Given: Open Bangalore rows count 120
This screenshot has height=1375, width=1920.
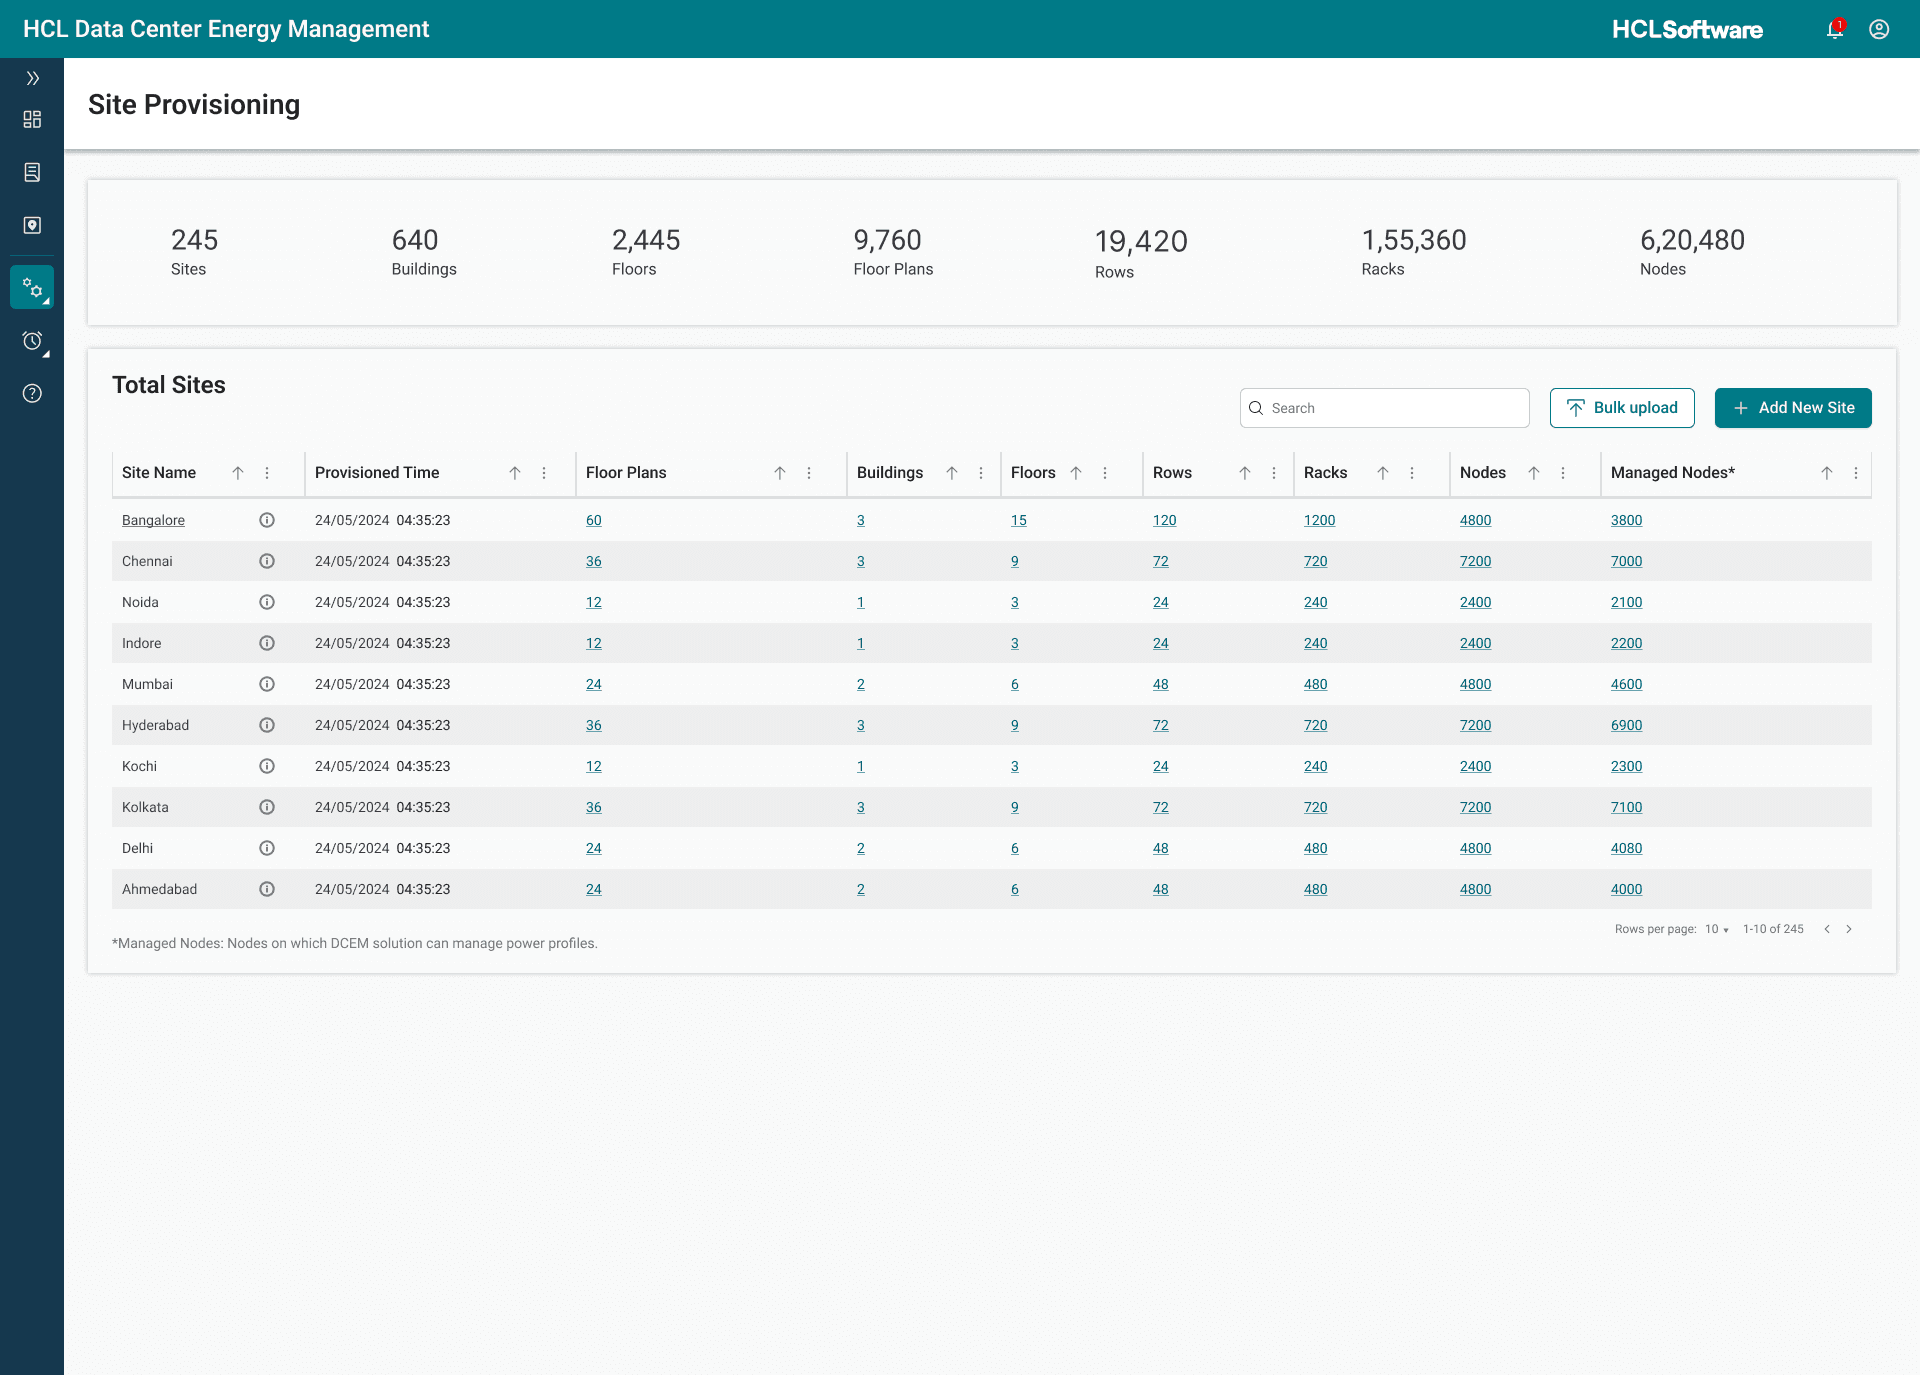Looking at the screenshot, I should coord(1165,520).
